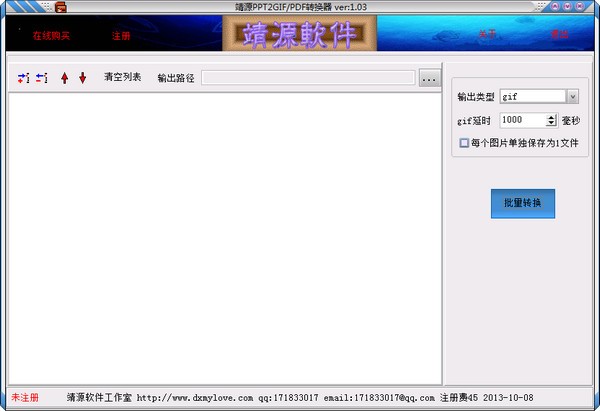Click the 未注册 status text

[x=25, y=398]
